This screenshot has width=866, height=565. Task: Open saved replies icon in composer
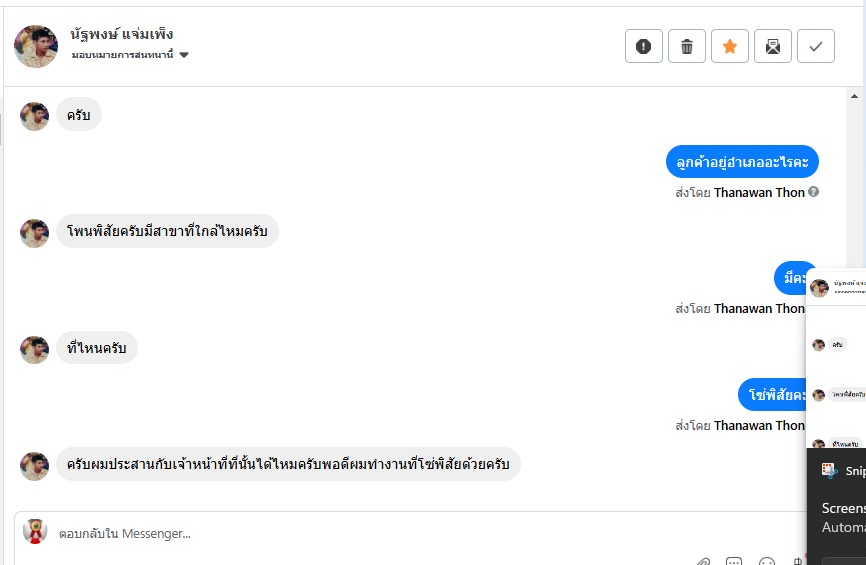[734, 562]
